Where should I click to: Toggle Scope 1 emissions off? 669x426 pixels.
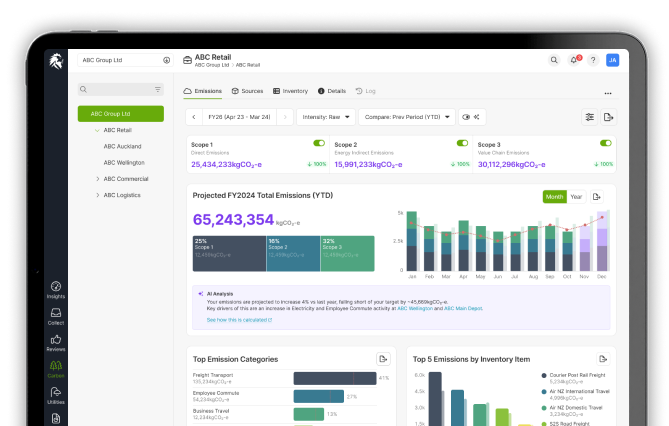tap(319, 143)
